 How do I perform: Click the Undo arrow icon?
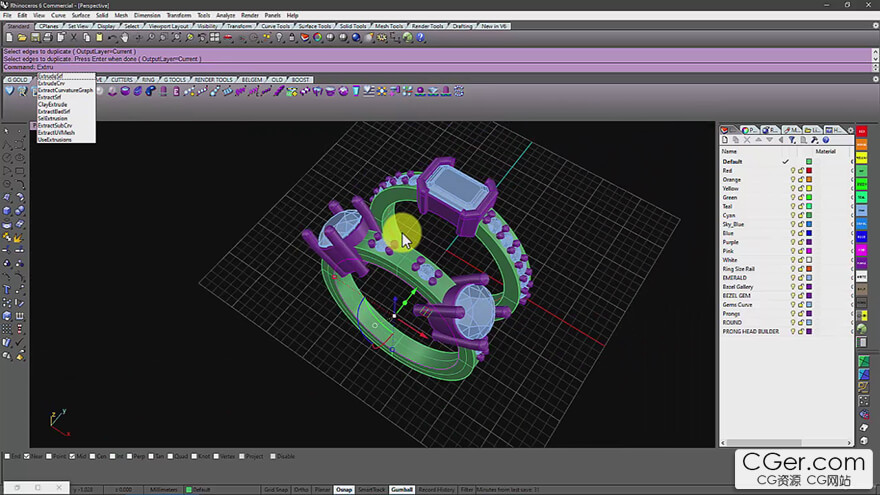point(112,38)
